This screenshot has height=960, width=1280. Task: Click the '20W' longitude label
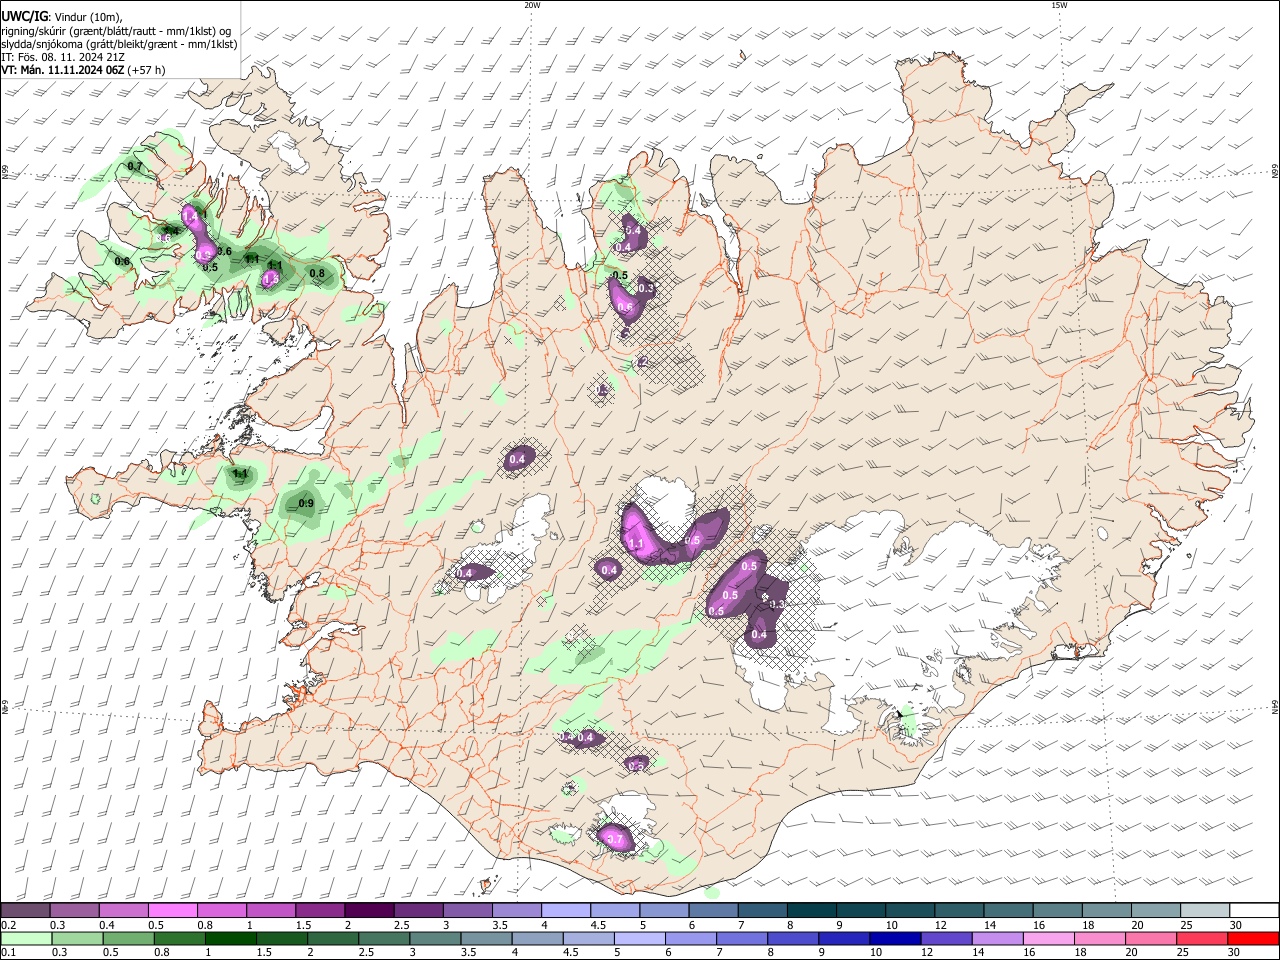pyautogui.click(x=532, y=5)
